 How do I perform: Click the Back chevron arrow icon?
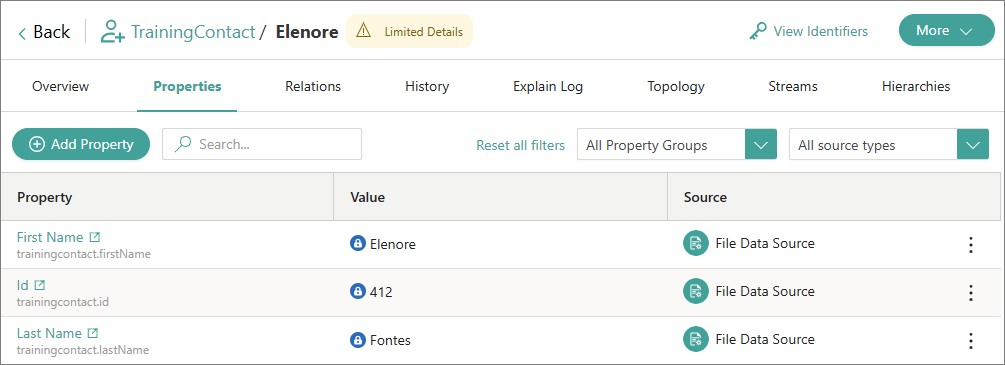coord(22,33)
